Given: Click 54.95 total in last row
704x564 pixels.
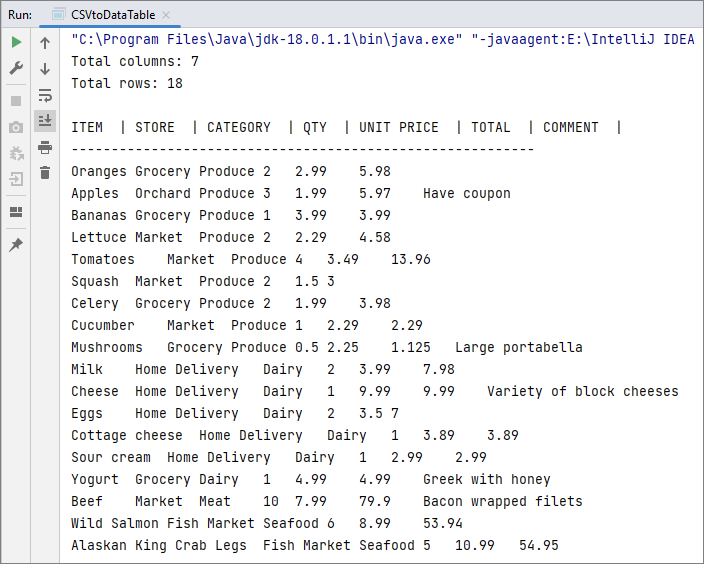Looking at the screenshot, I should point(539,546).
